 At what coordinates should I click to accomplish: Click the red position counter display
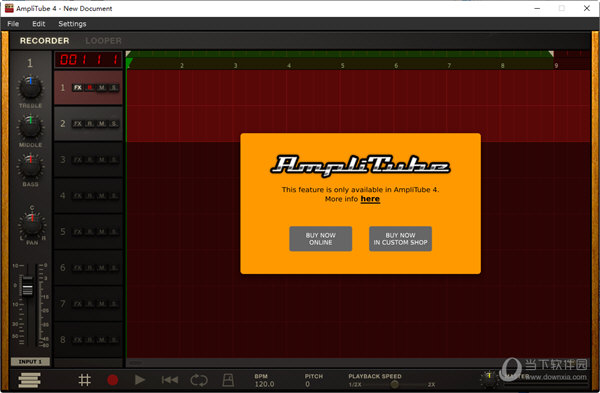pyautogui.click(x=88, y=60)
